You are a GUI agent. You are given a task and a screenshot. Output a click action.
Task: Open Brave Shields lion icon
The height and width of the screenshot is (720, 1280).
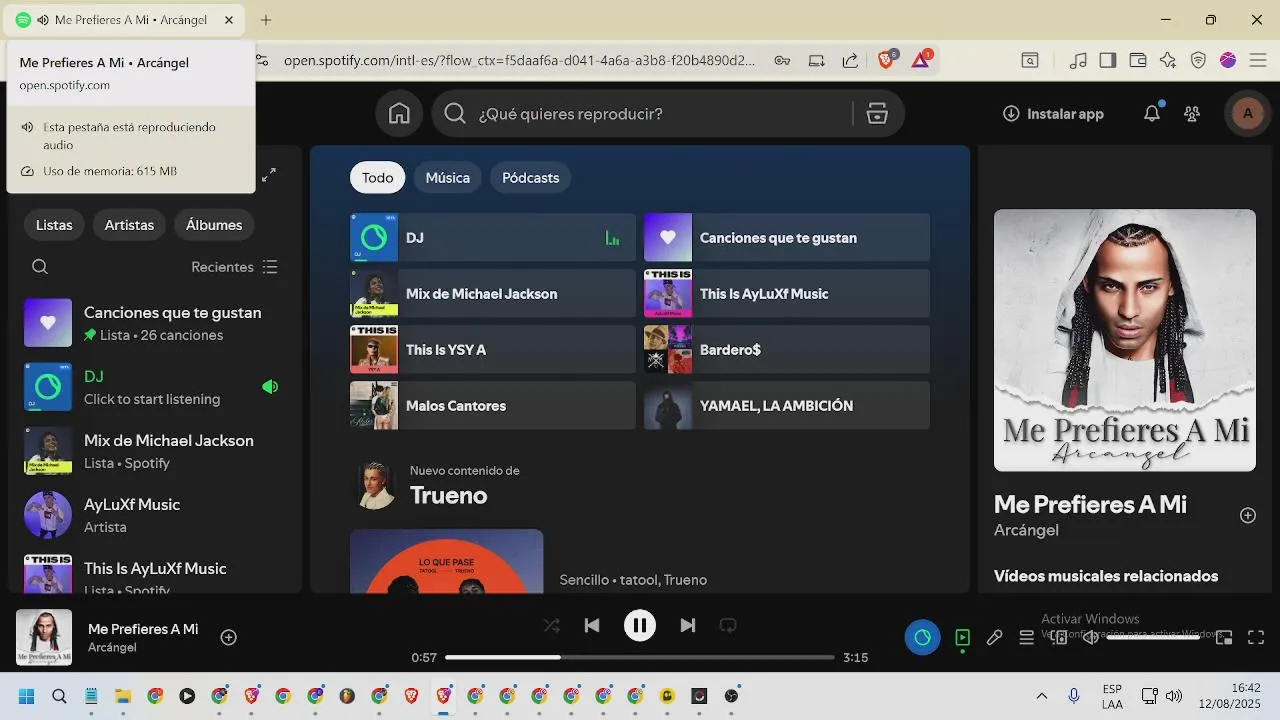886,60
